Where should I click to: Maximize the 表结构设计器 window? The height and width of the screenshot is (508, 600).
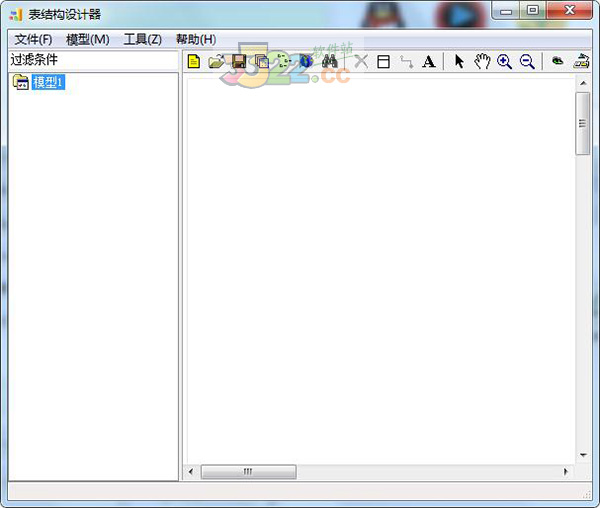pyautogui.click(x=533, y=10)
